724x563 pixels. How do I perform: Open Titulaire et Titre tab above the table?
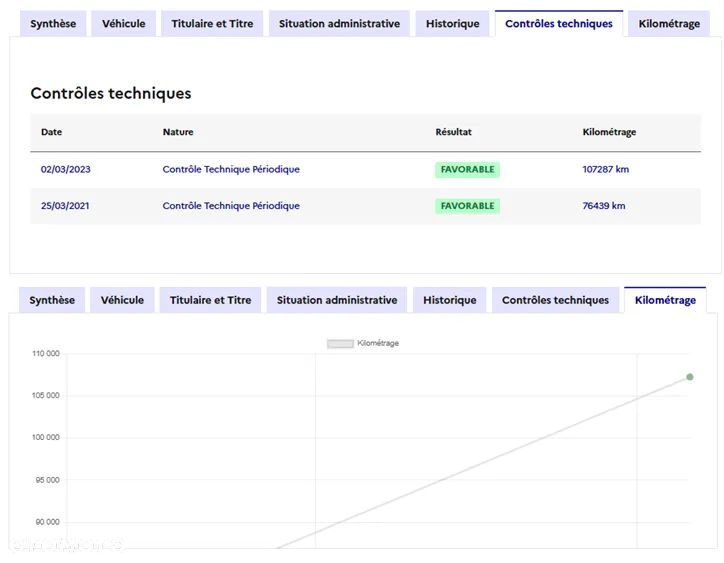[212, 24]
